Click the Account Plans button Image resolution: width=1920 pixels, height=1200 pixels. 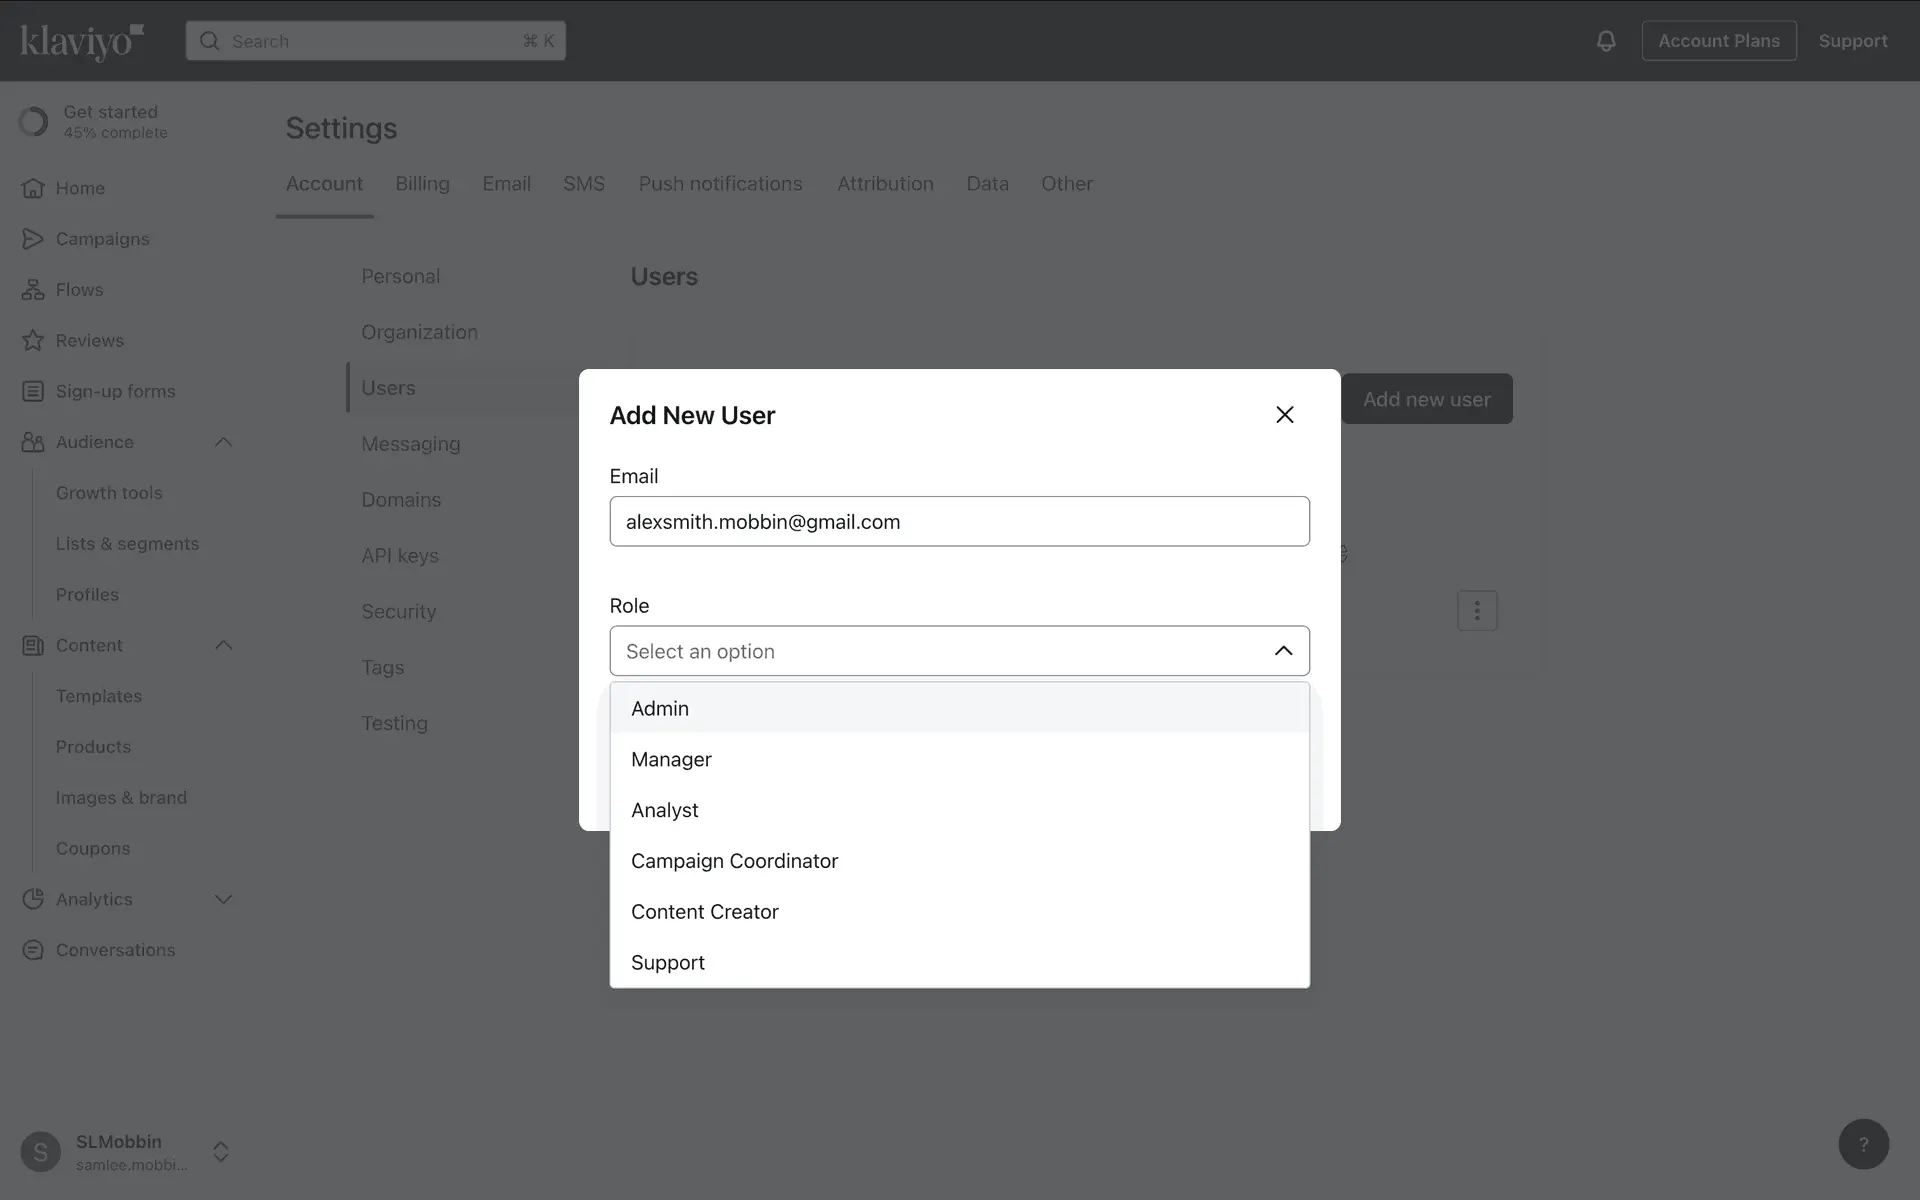[x=1718, y=41]
